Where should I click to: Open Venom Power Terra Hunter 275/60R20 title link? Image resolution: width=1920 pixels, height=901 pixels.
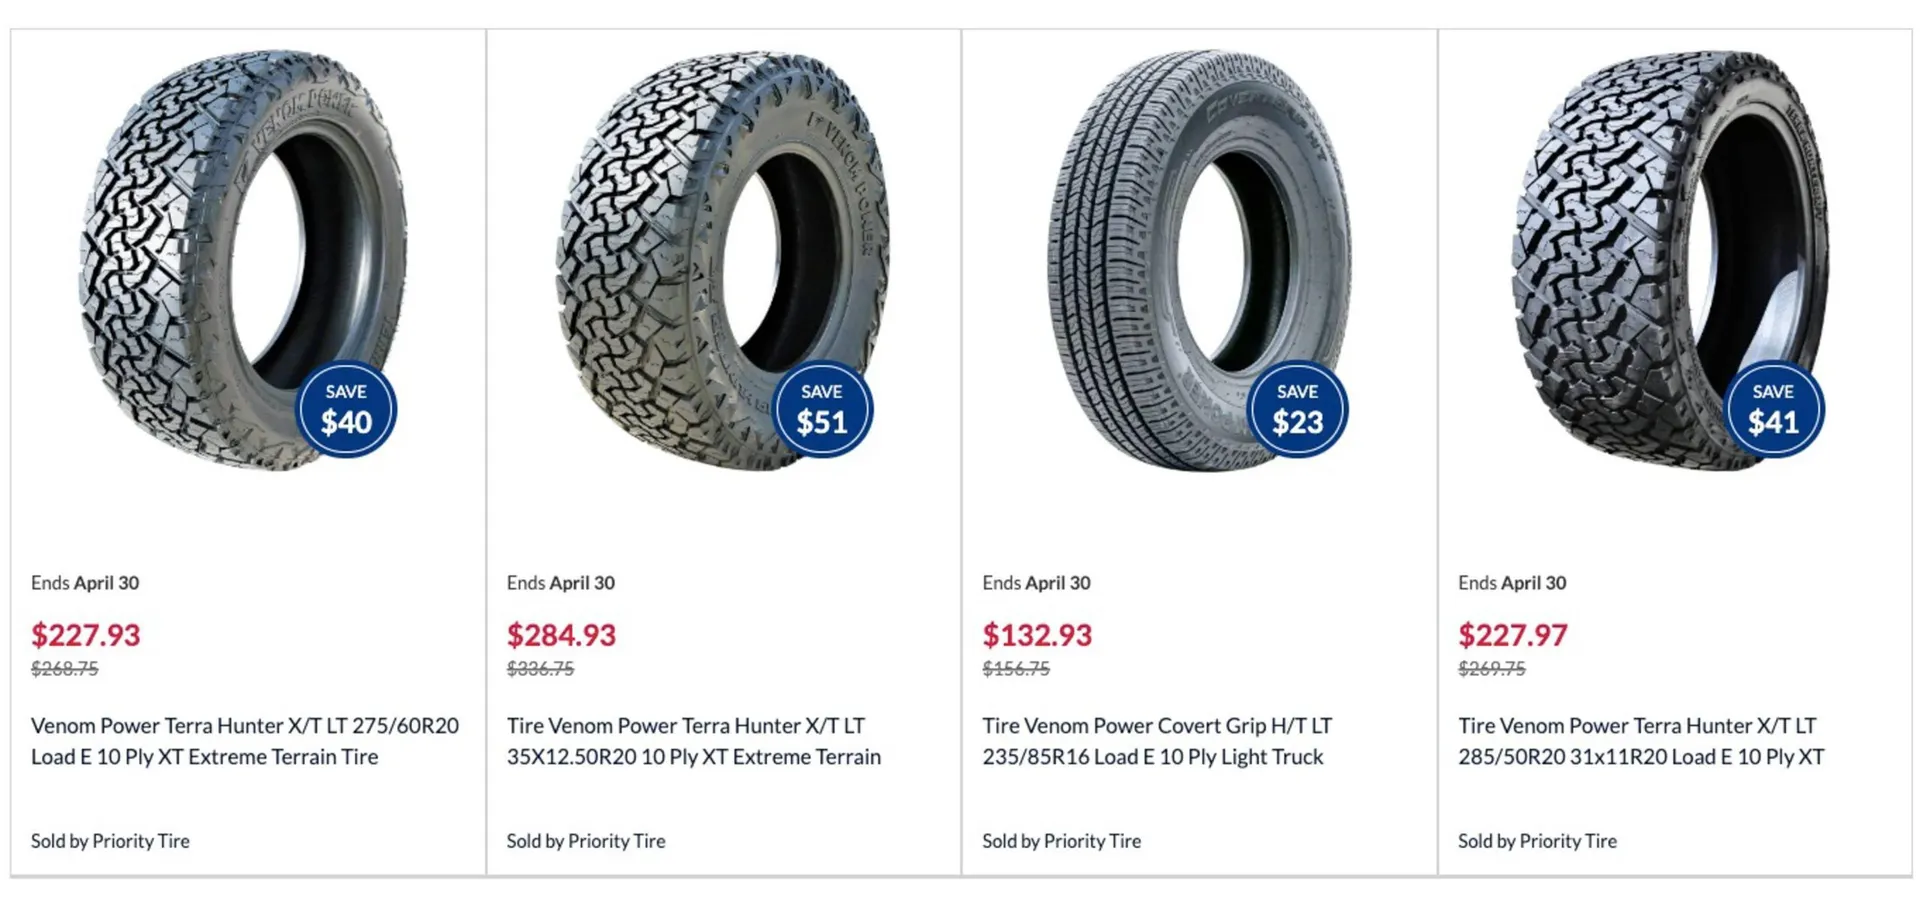click(x=245, y=741)
